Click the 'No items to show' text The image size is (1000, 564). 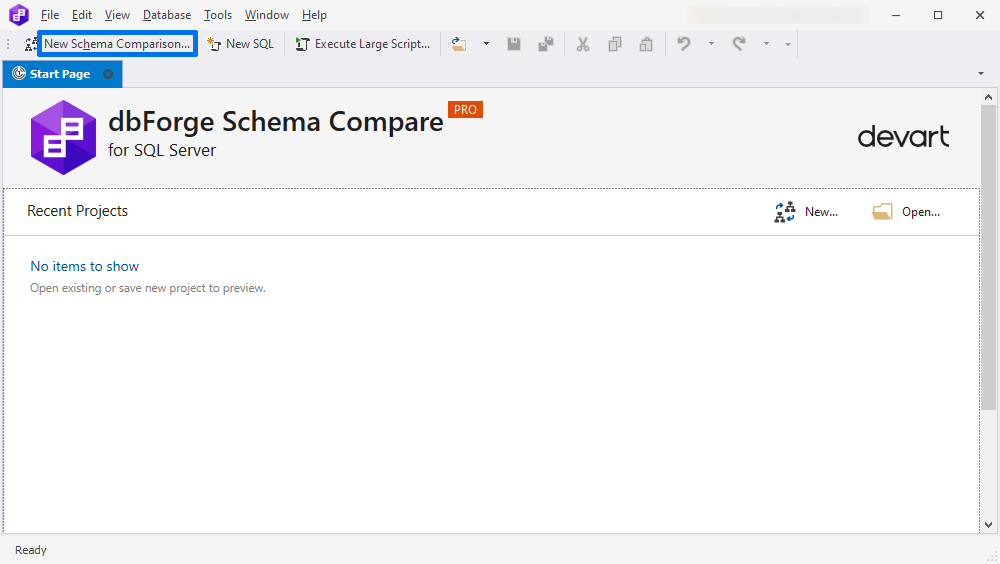pos(84,266)
